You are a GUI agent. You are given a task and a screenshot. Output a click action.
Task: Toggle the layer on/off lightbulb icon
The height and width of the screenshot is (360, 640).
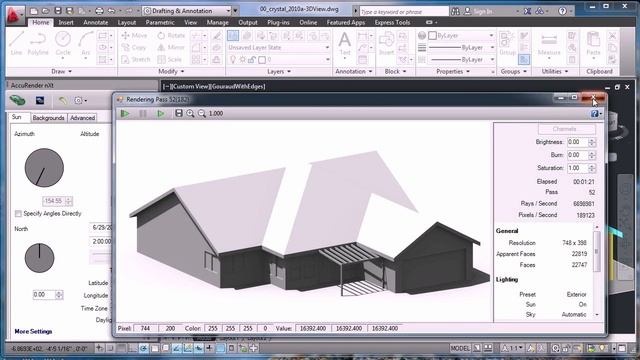(233, 60)
